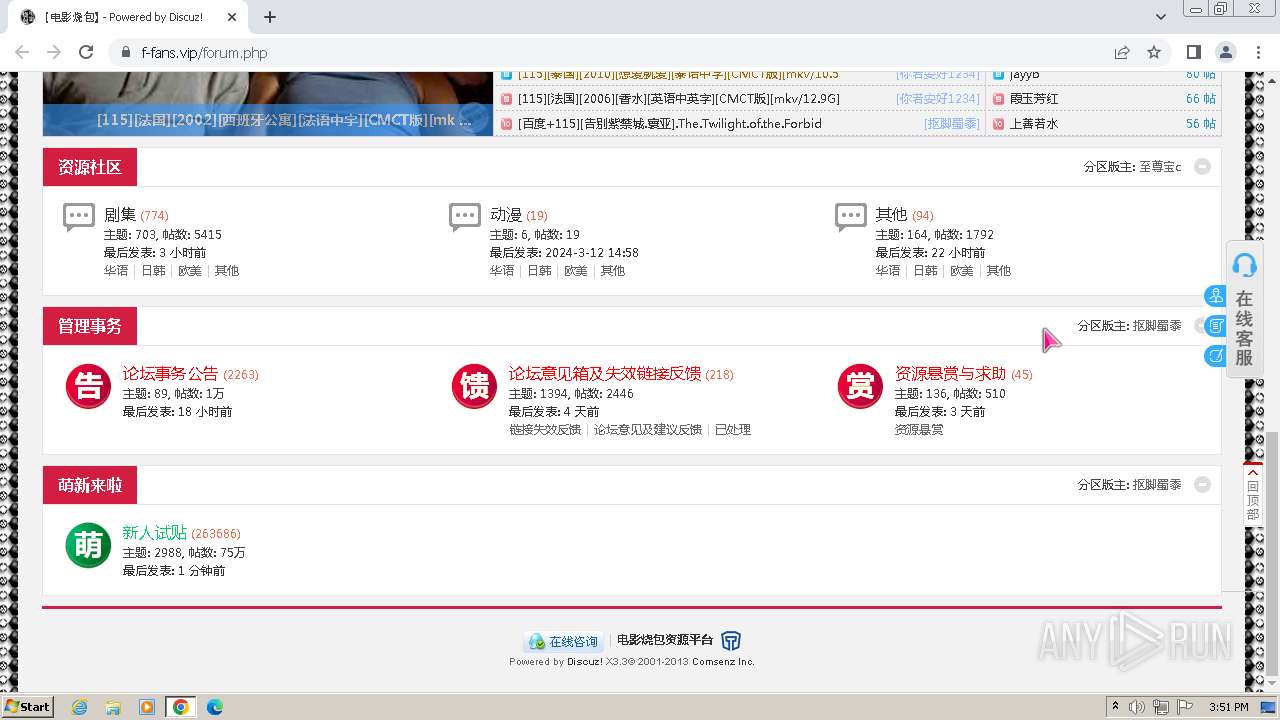
Task: Click the middle blue round sidebar icon
Action: pyautogui.click(x=1215, y=326)
